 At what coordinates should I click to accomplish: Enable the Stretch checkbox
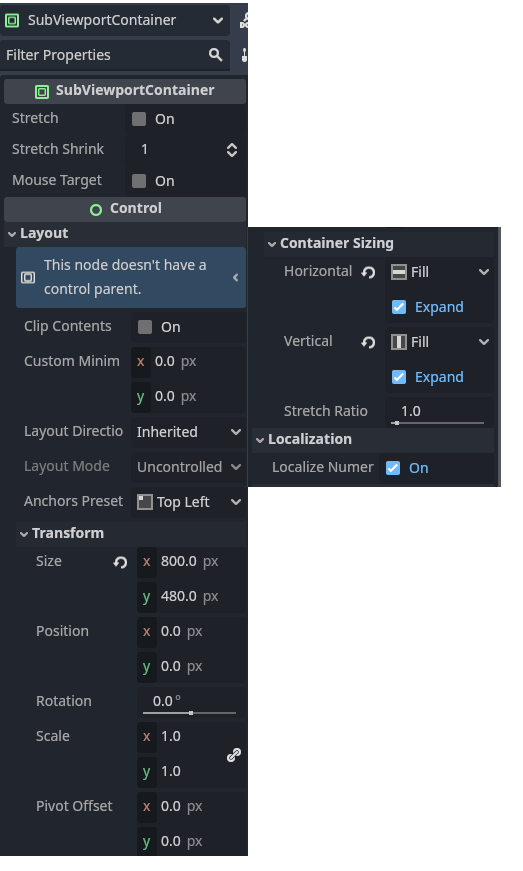coord(139,119)
